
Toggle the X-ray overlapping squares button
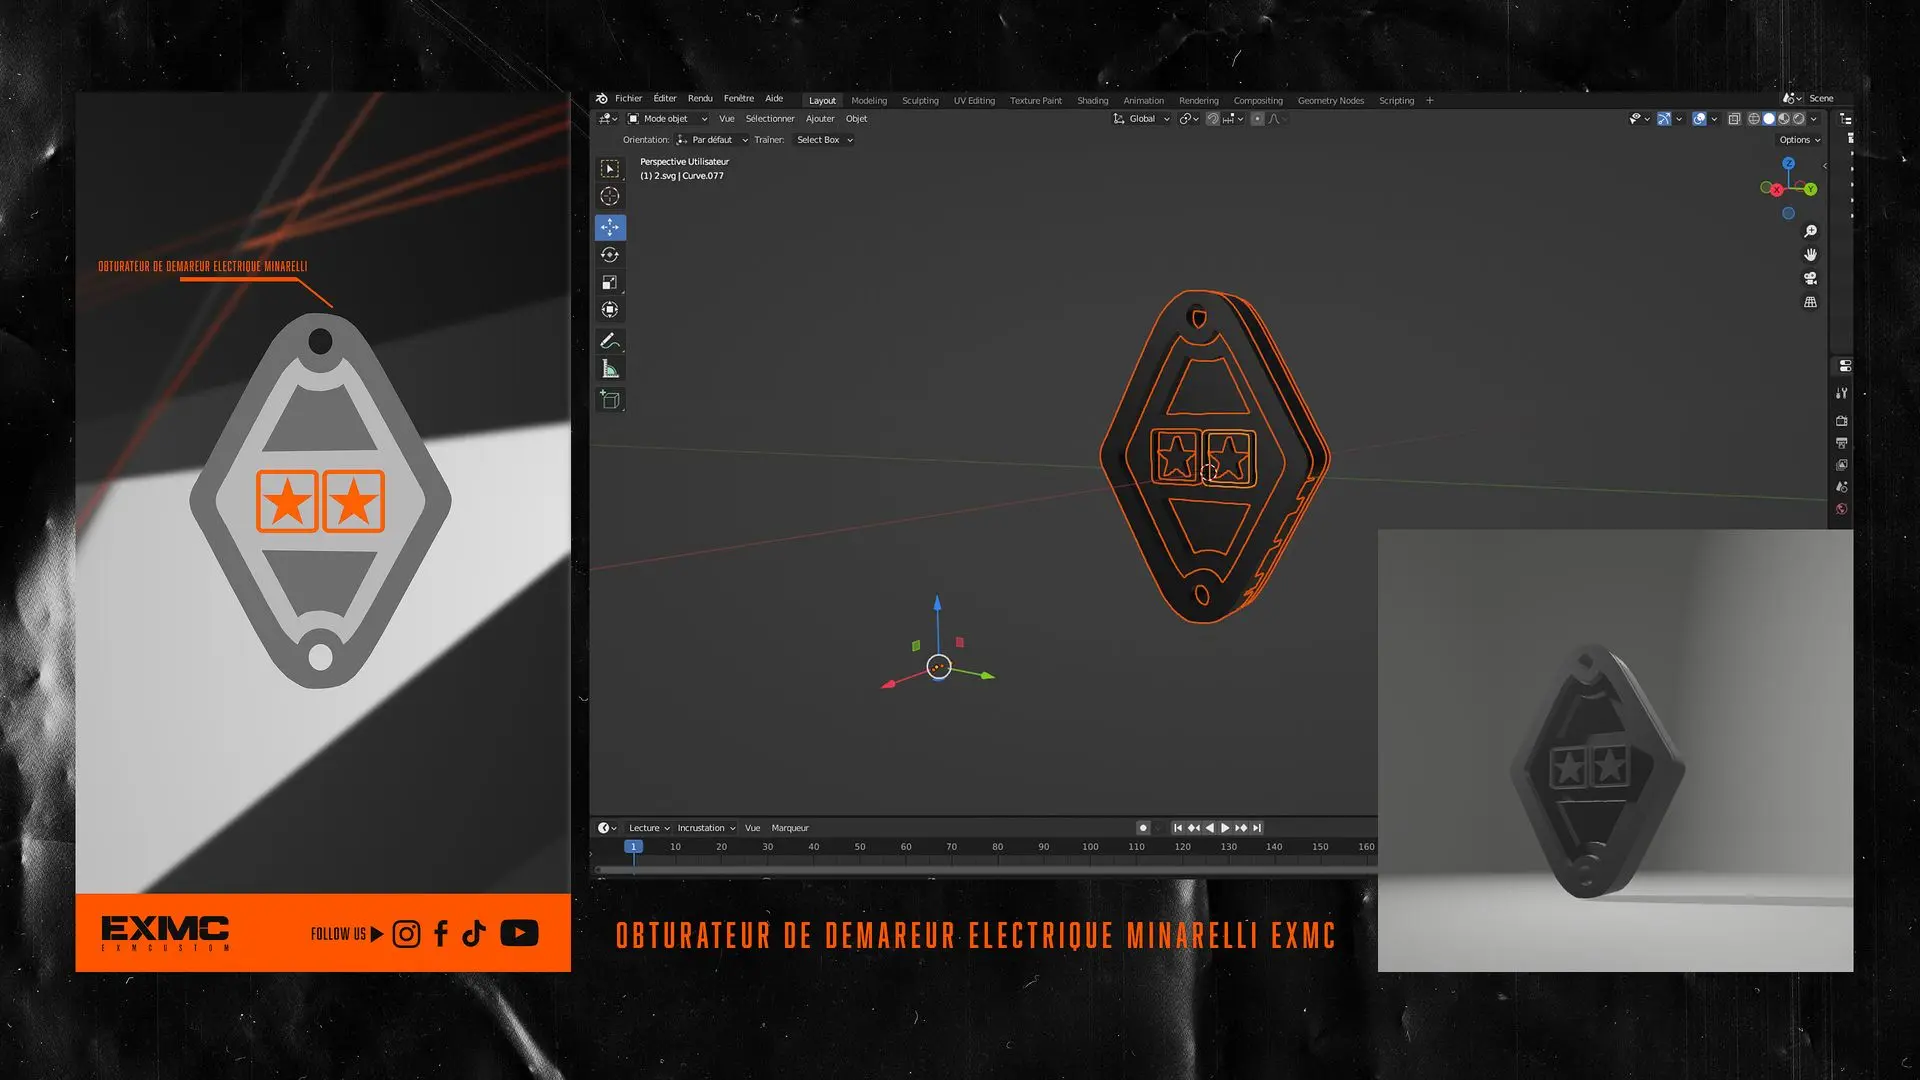pyautogui.click(x=1734, y=119)
